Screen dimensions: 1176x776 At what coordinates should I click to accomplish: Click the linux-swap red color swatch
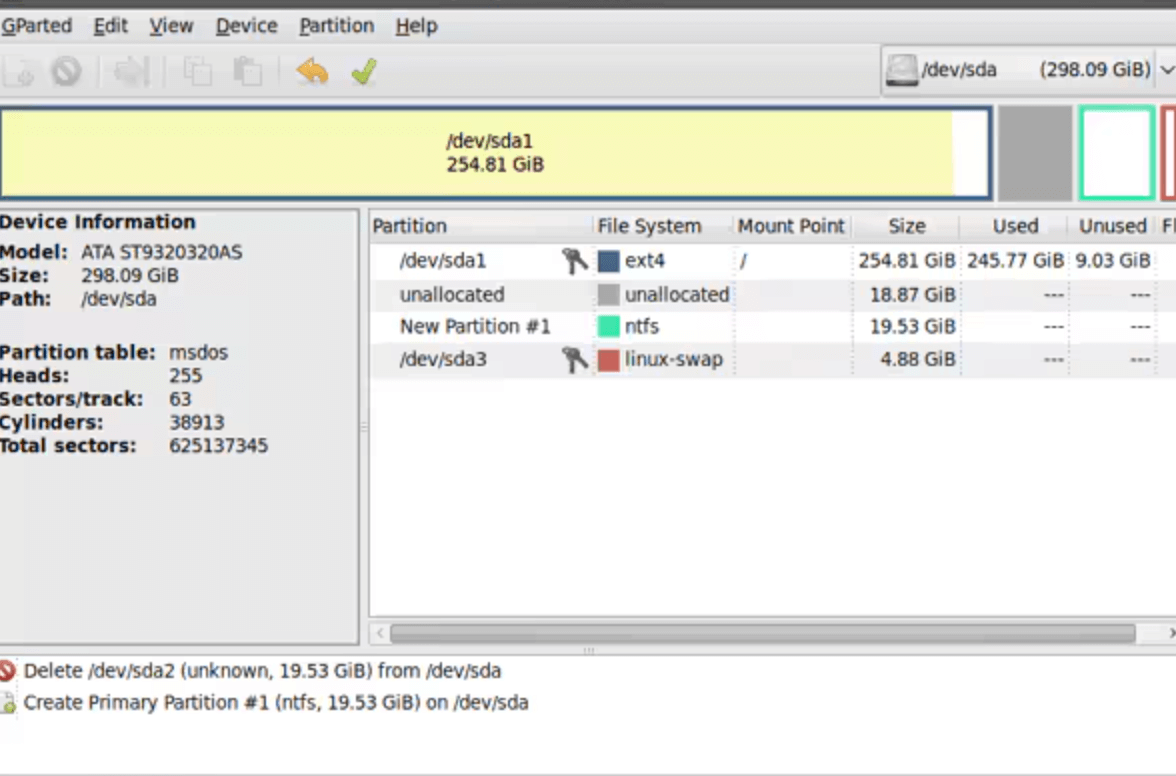608,360
